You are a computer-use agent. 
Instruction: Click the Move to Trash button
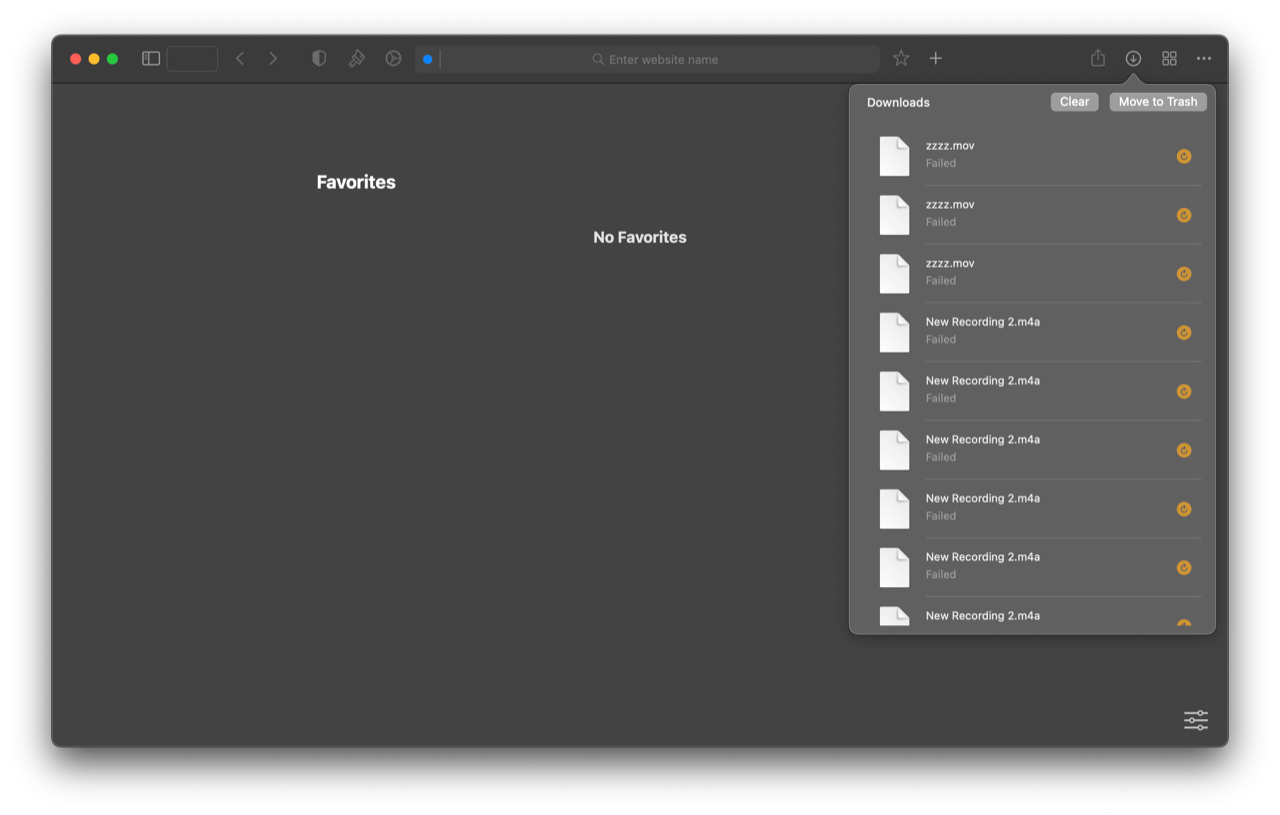[1157, 102]
